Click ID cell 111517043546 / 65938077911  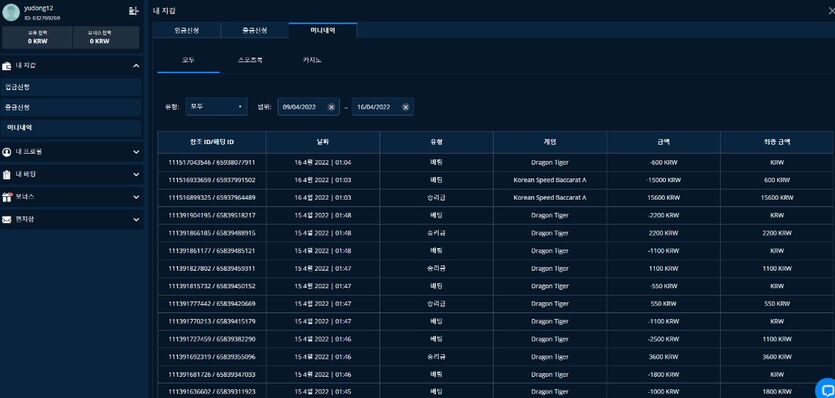212,163
